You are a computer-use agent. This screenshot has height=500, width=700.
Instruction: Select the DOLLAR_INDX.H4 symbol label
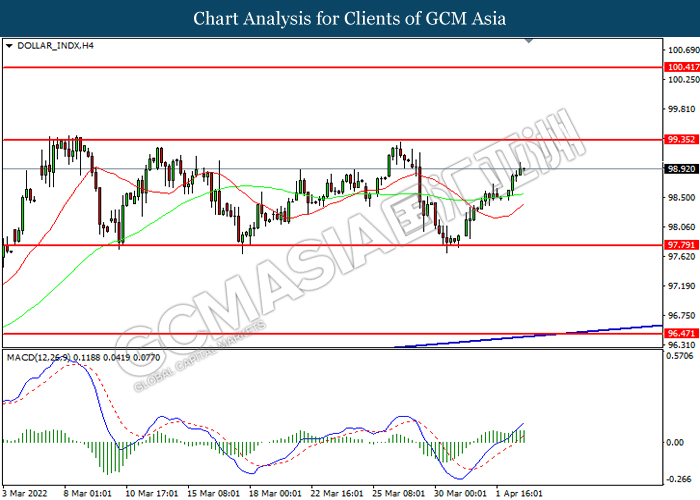[55, 46]
